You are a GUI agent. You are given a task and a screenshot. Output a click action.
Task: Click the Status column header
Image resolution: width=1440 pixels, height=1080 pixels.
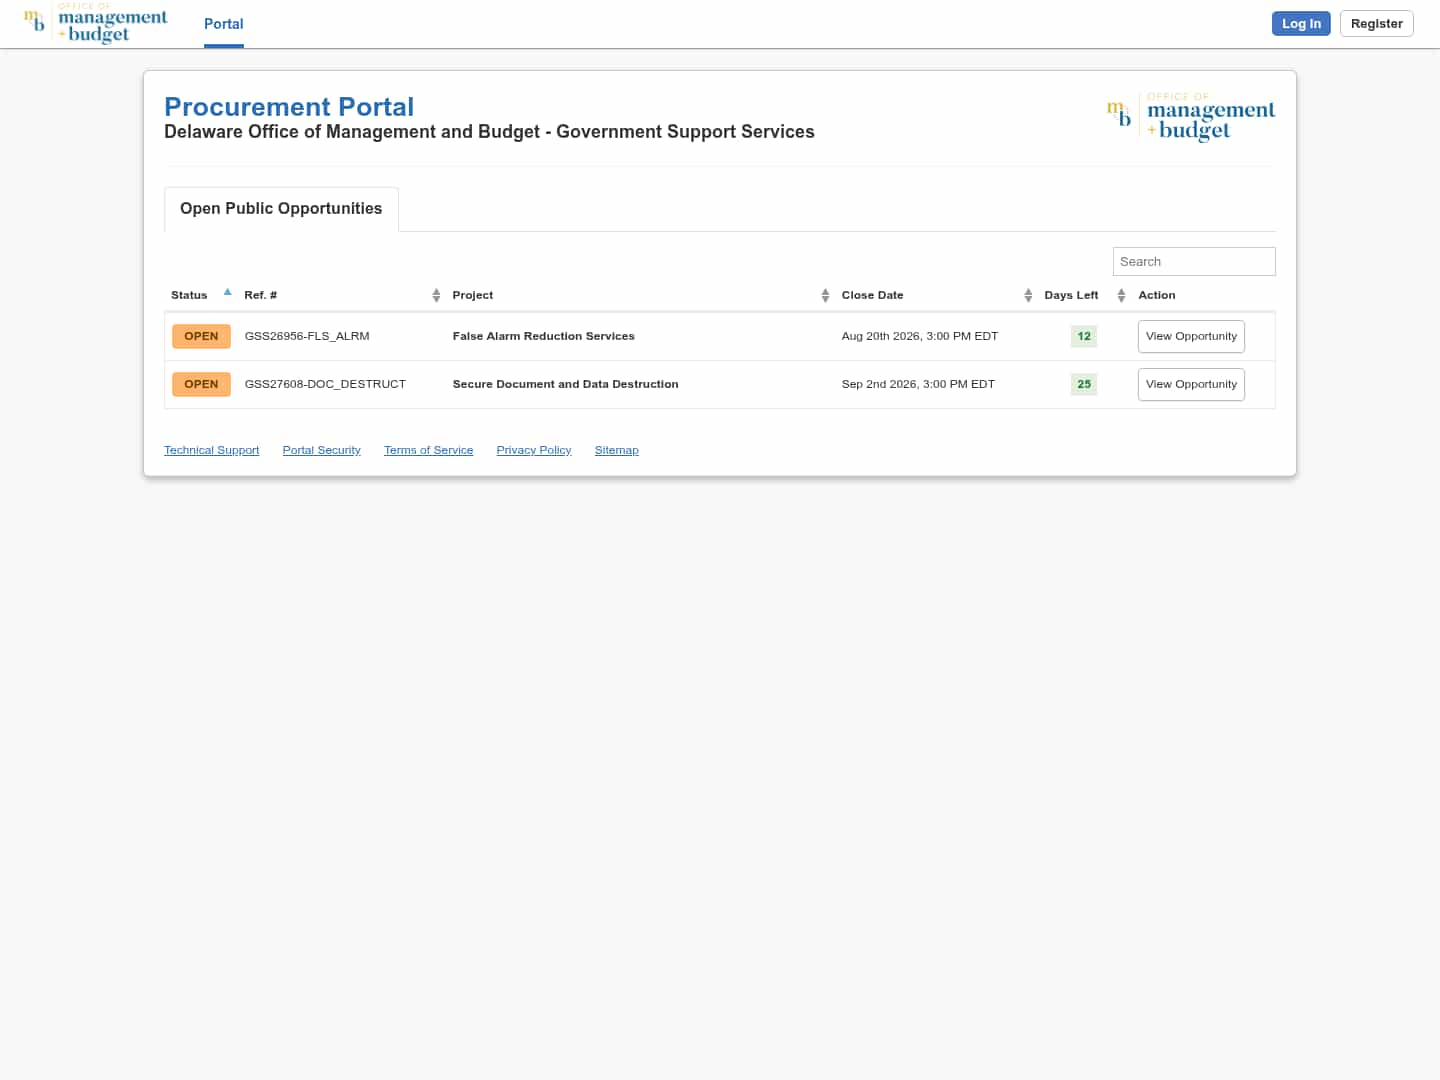(189, 295)
